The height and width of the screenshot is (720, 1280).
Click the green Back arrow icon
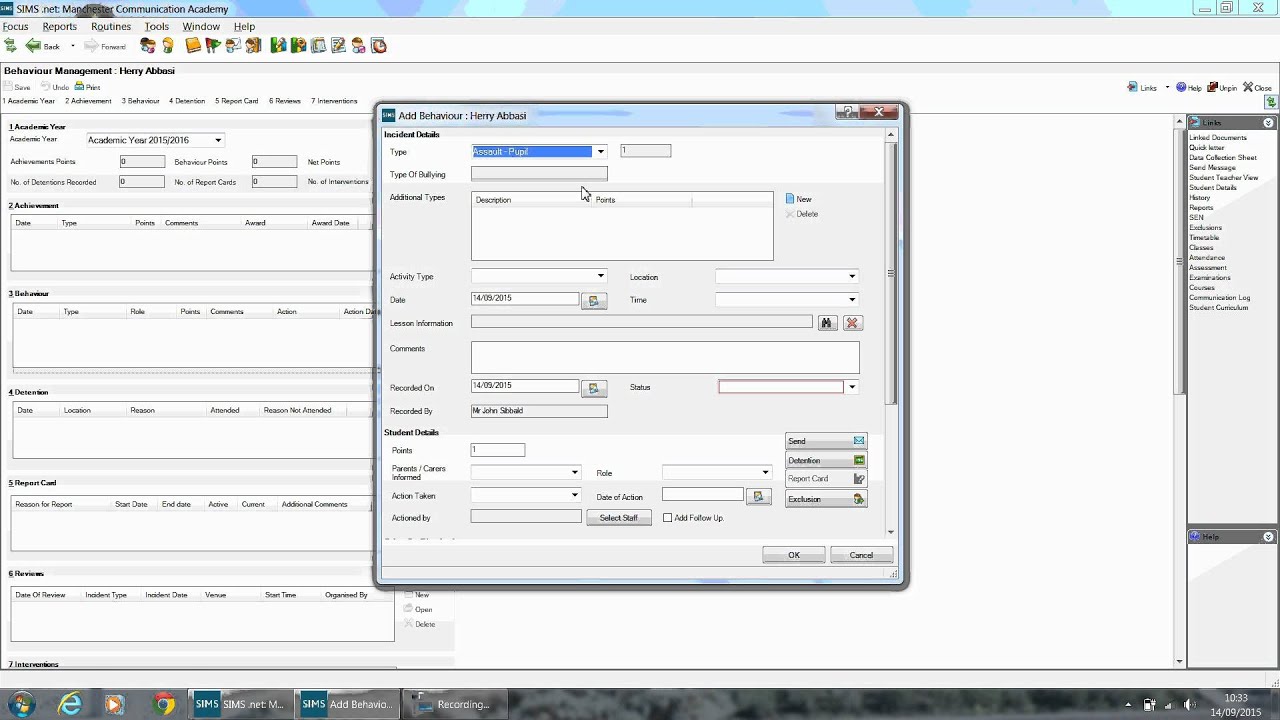pos(33,46)
